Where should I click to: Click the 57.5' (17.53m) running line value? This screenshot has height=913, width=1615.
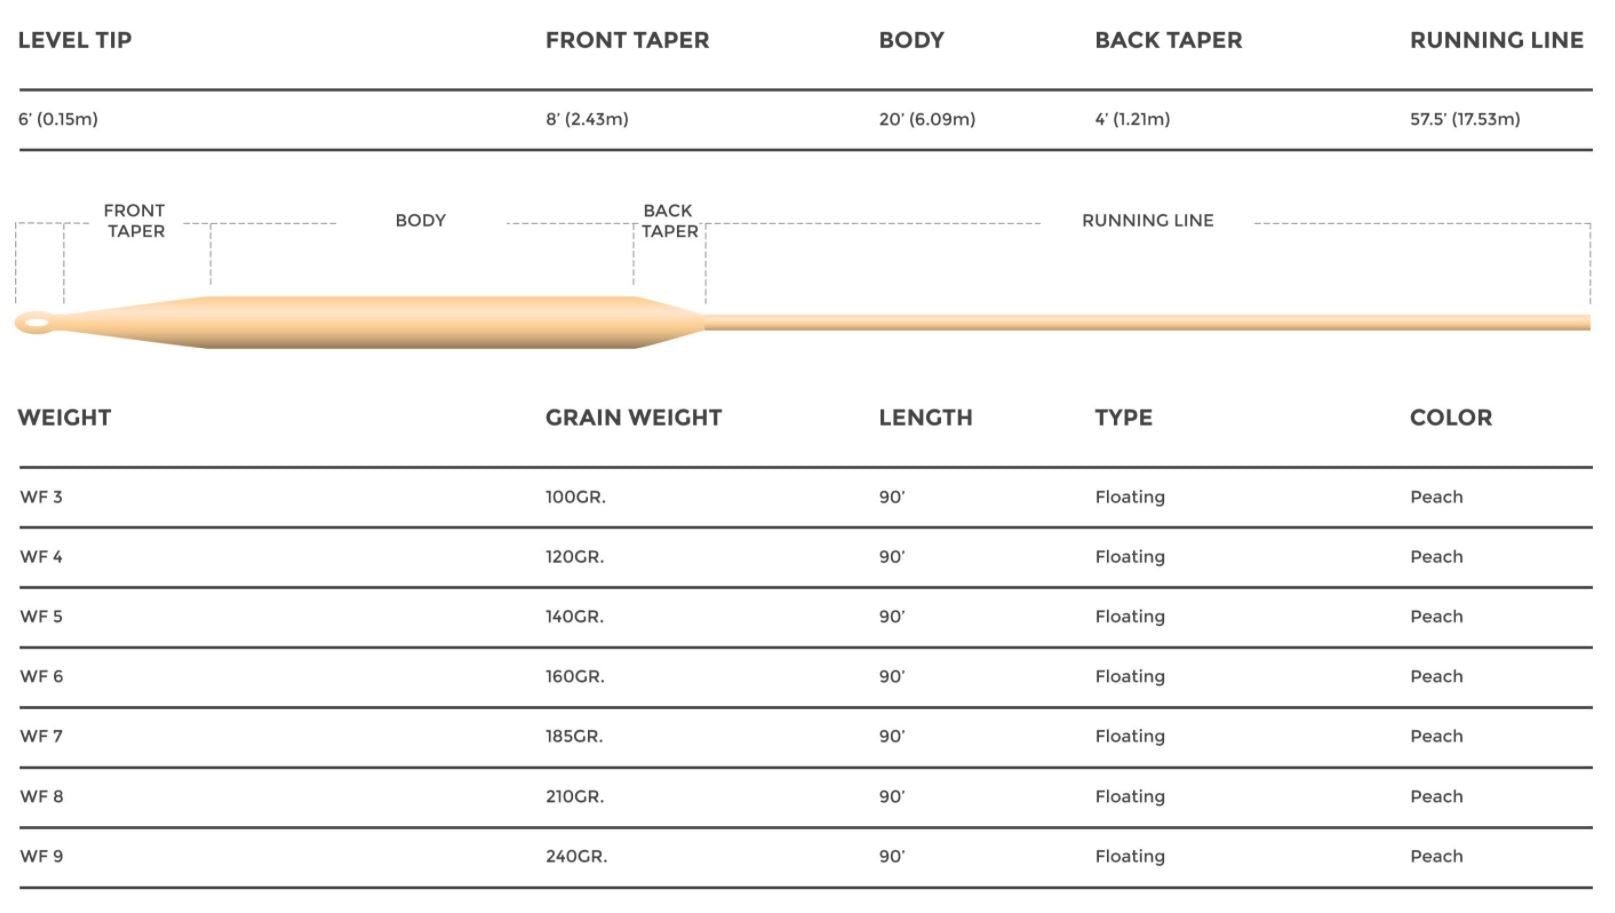pyautogui.click(x=1465, y=119)
